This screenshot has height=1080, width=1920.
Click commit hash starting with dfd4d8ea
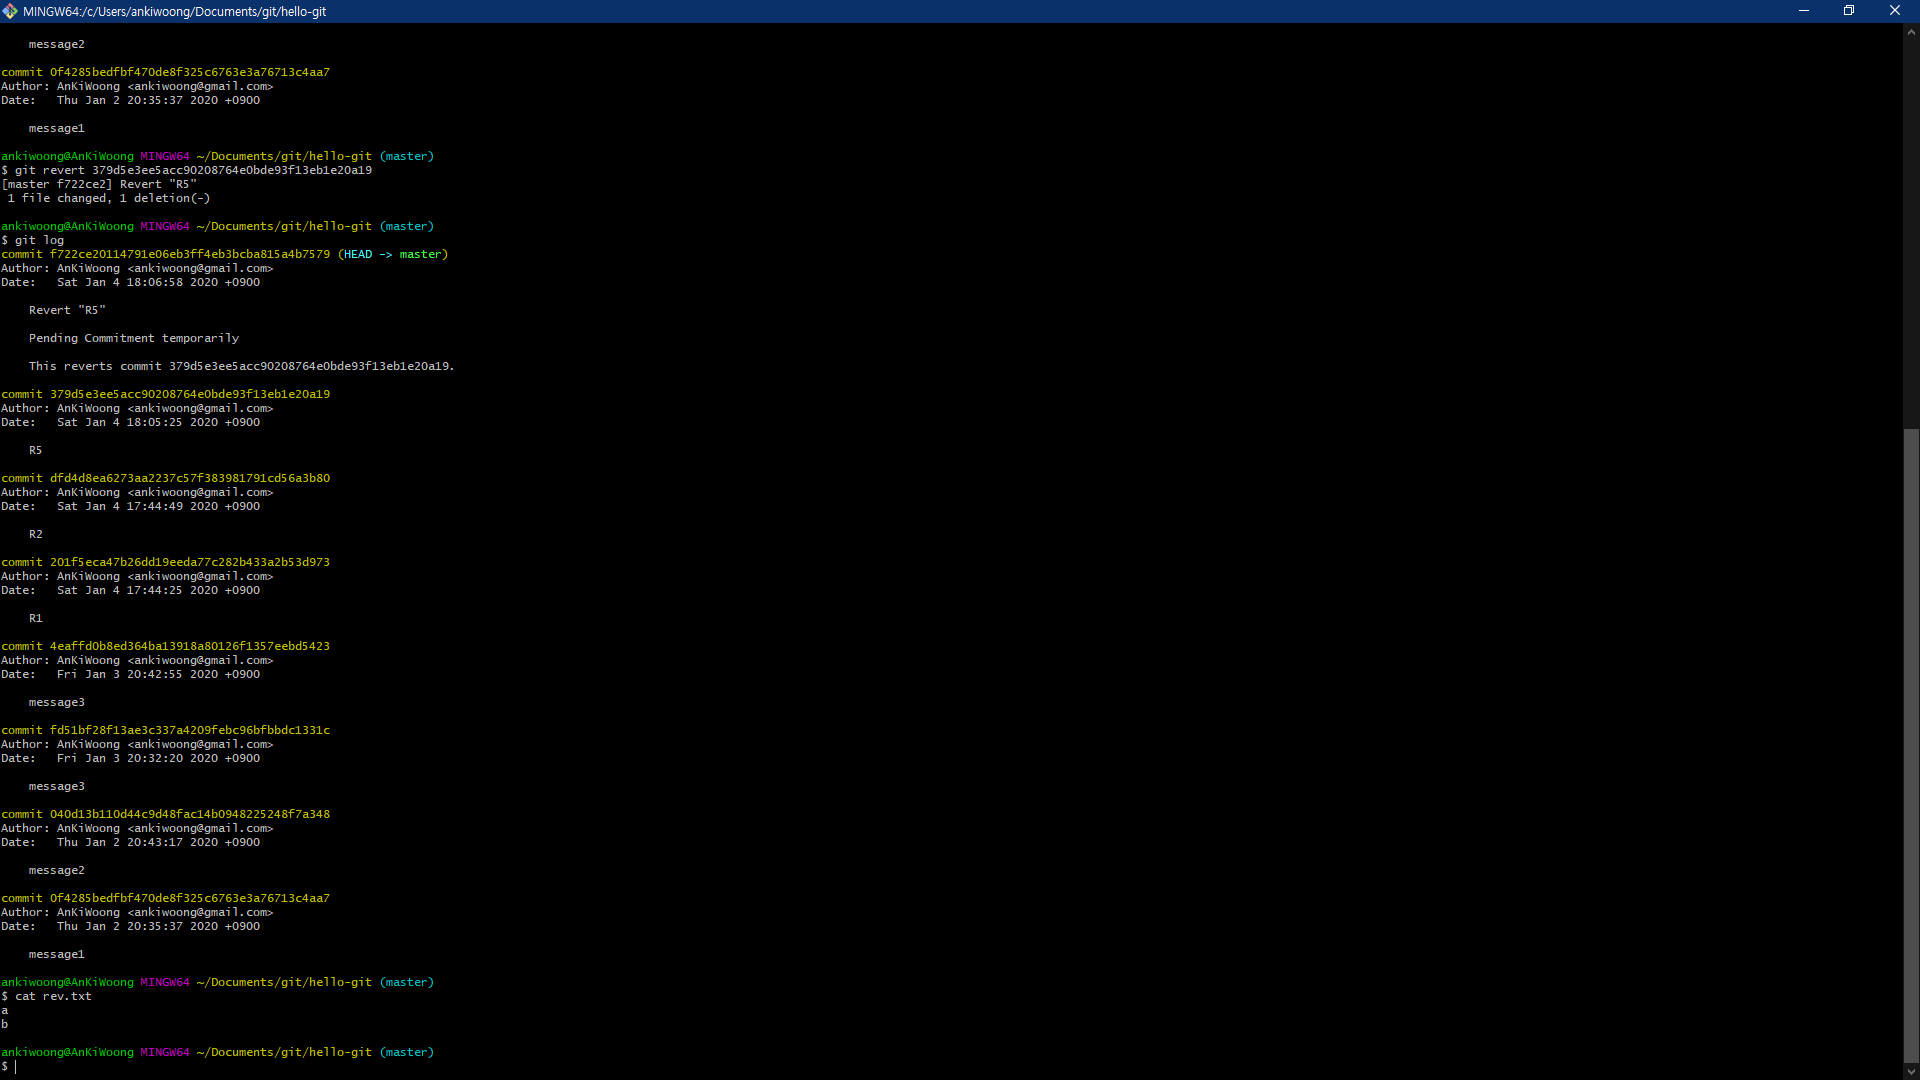(189, 478)
